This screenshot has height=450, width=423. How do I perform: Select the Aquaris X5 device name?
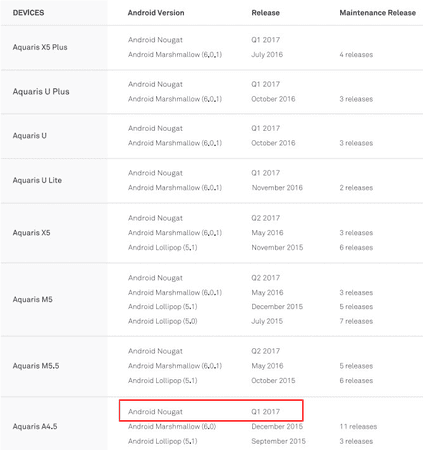tap(32, 233)
